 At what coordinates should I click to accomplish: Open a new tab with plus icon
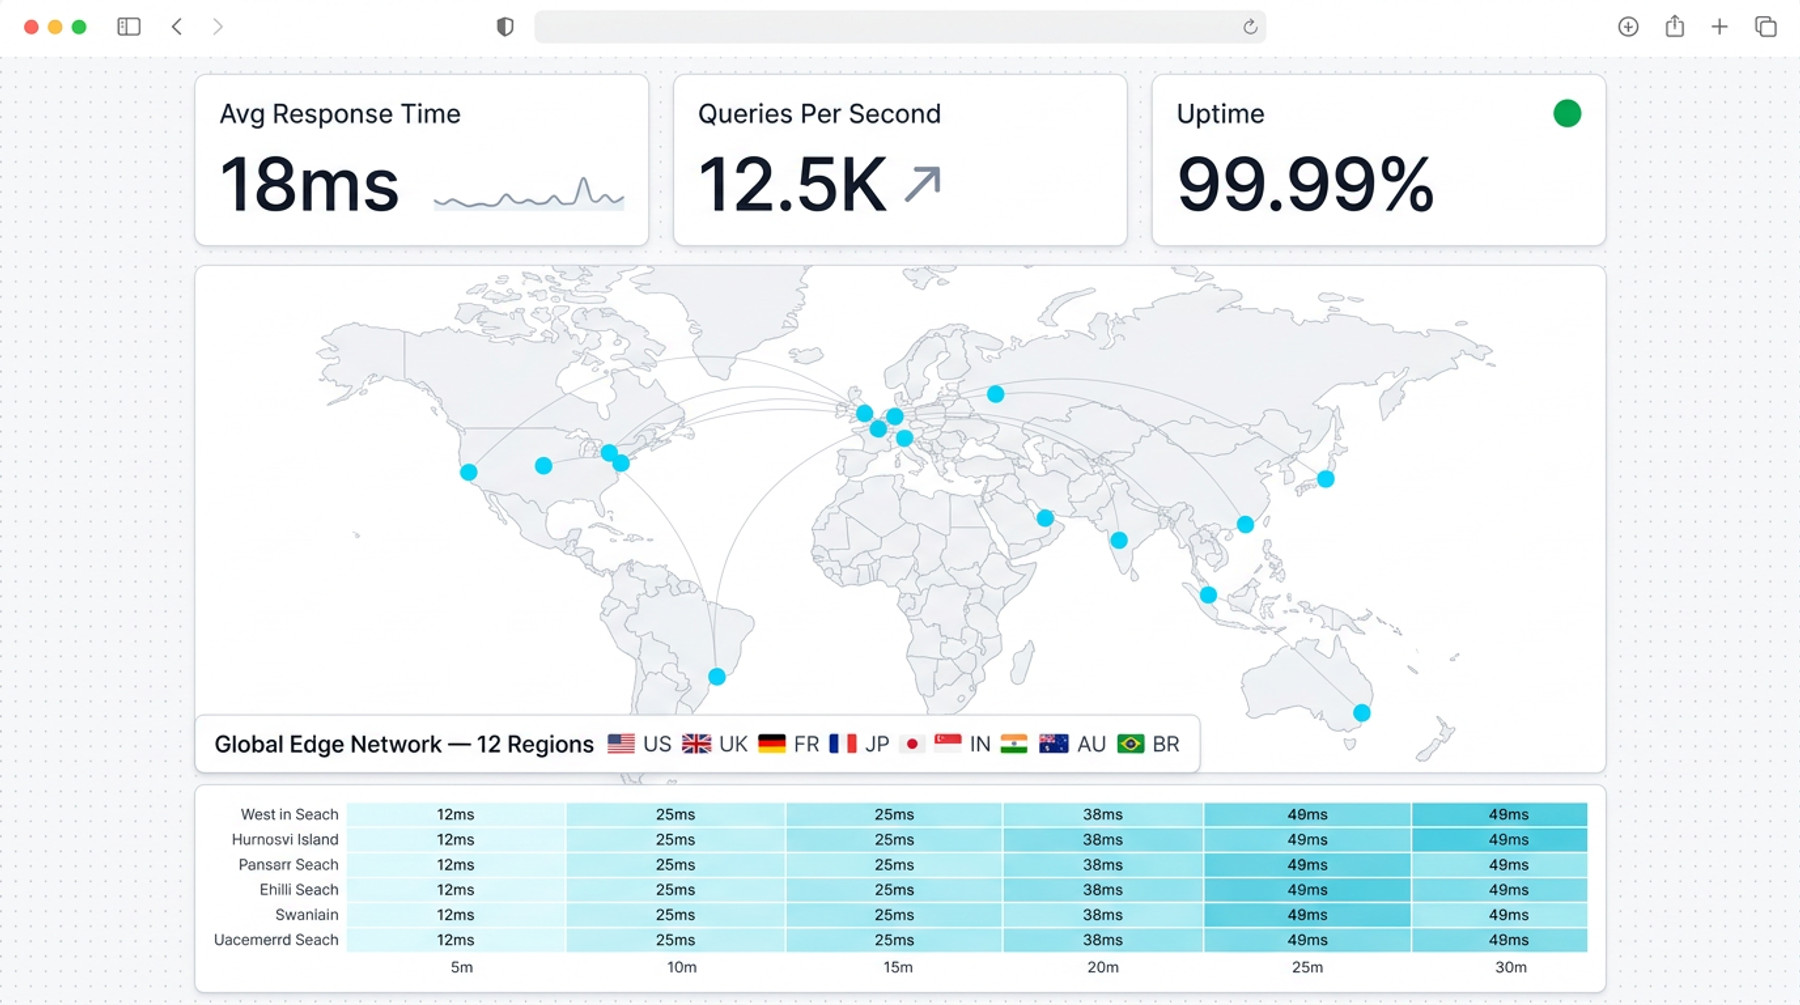point(1720,27)
